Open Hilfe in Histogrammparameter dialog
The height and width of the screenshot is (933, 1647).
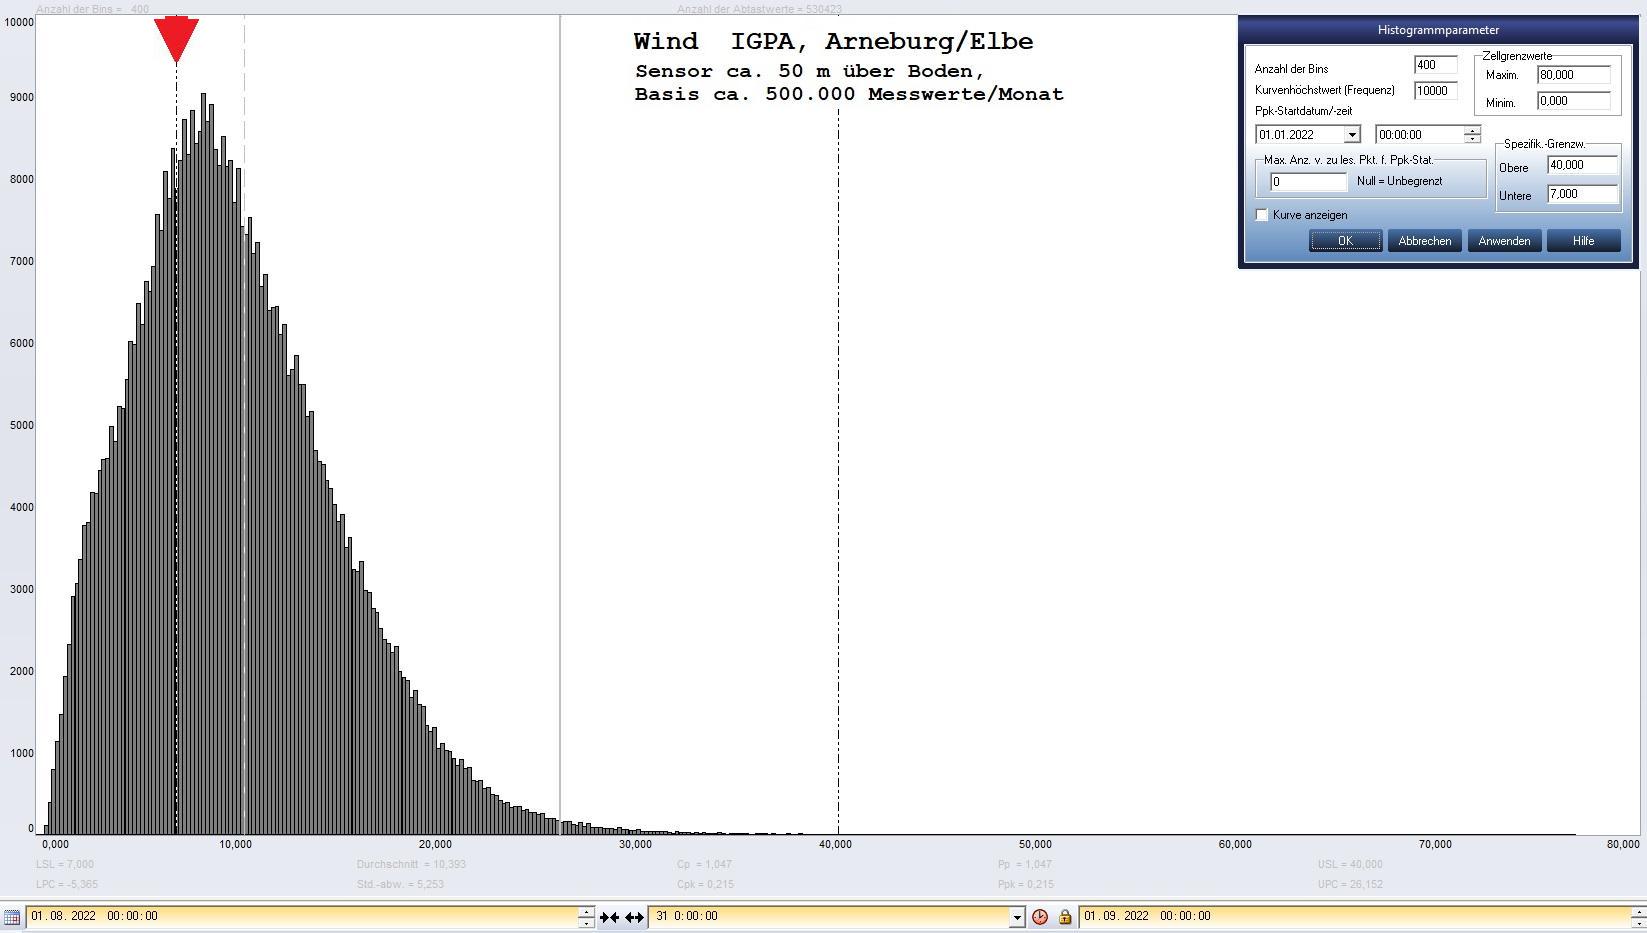1583,241
